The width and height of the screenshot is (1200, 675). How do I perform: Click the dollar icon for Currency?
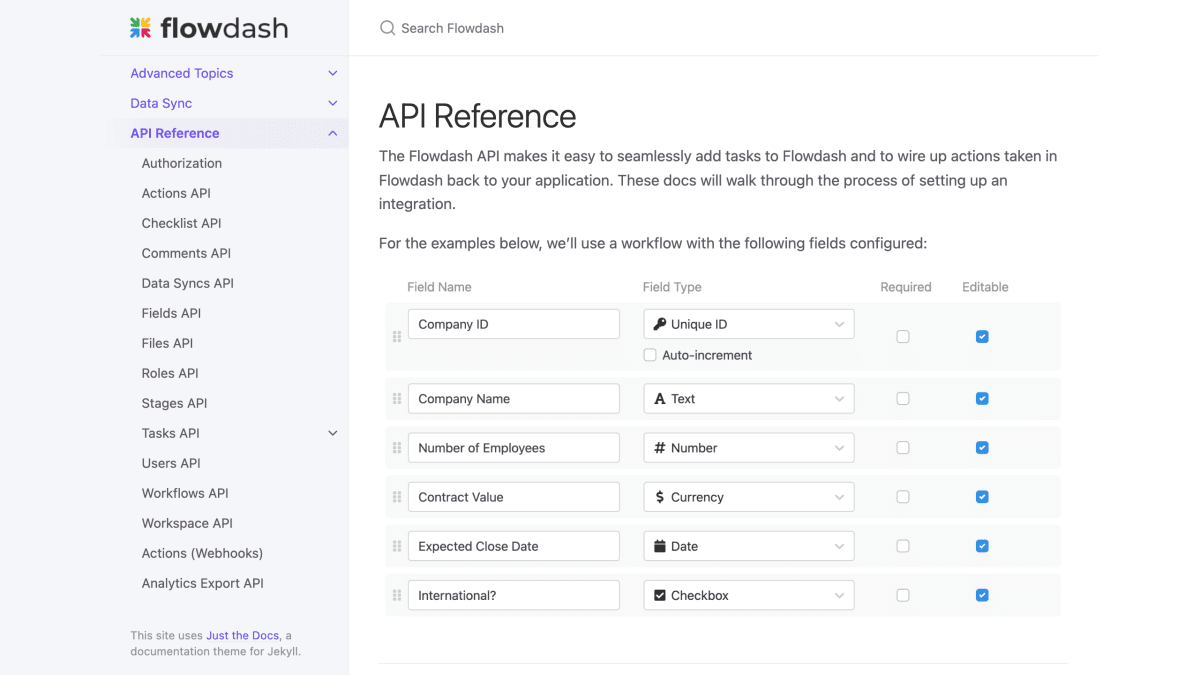coord(660,497)
